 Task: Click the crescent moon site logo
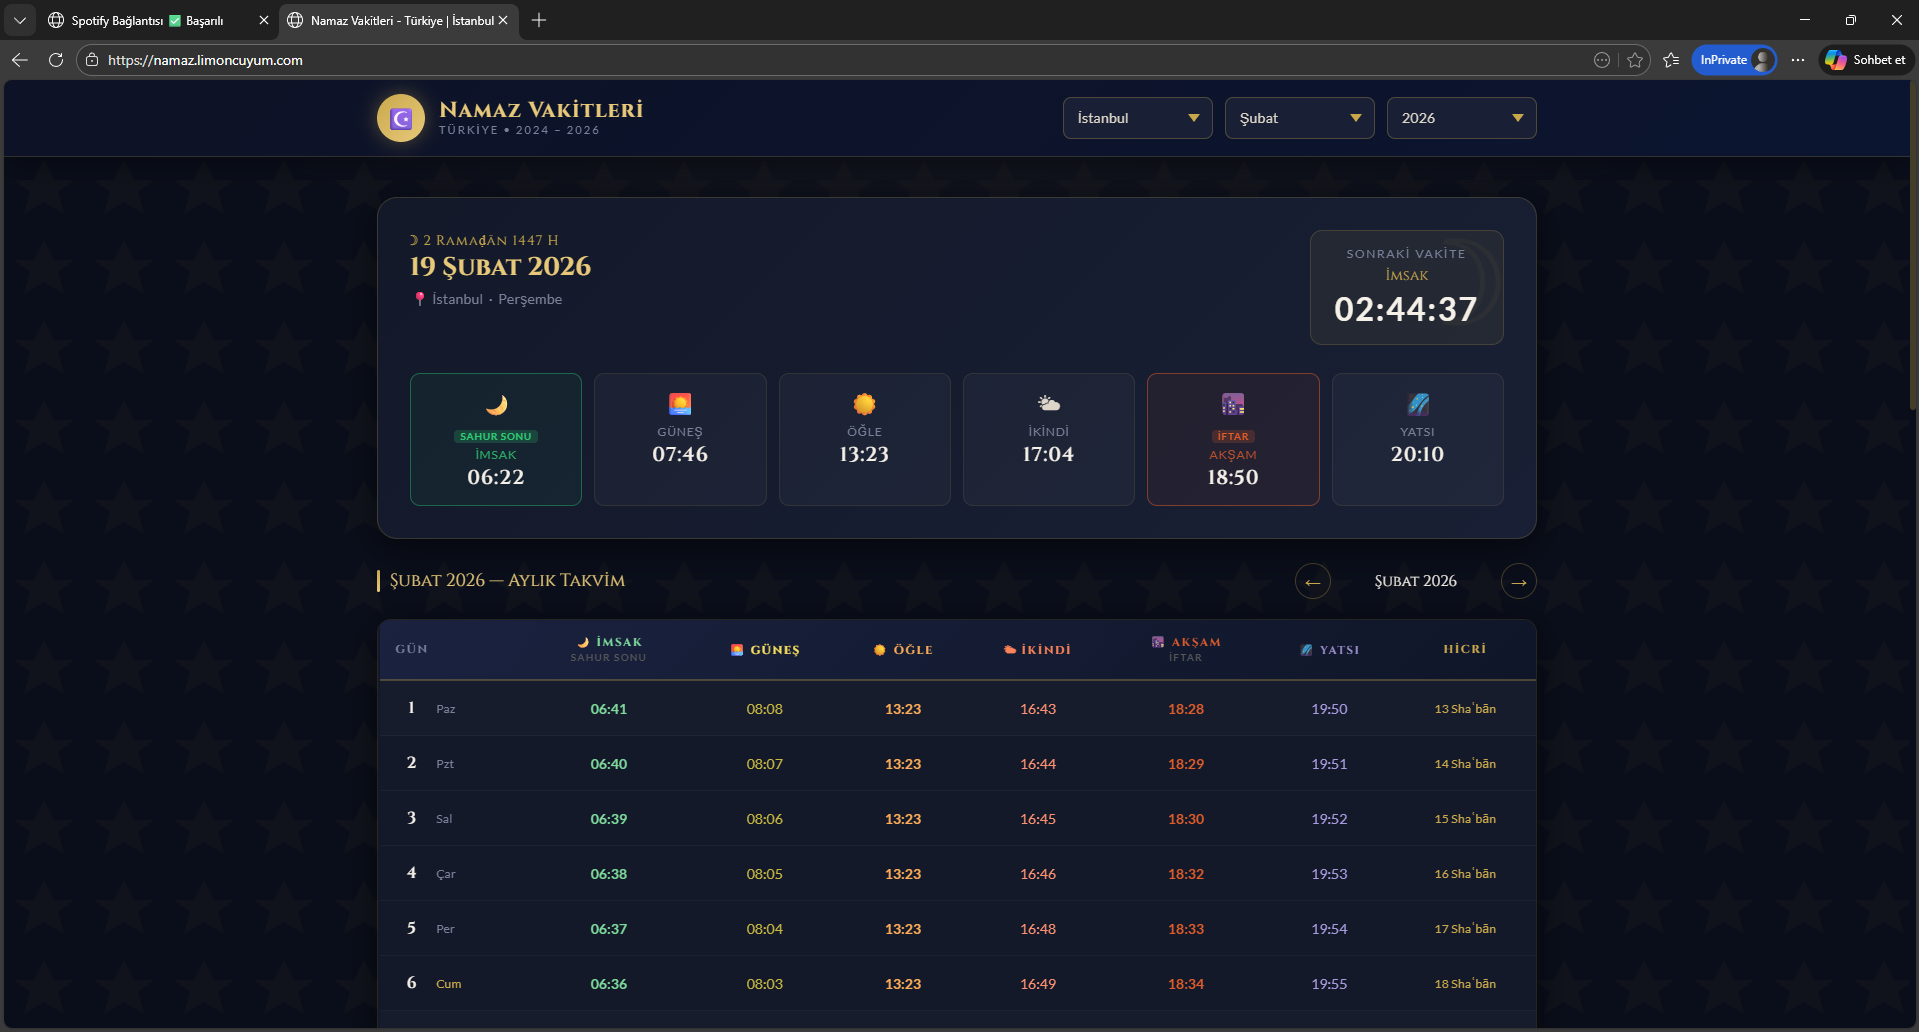401,119
